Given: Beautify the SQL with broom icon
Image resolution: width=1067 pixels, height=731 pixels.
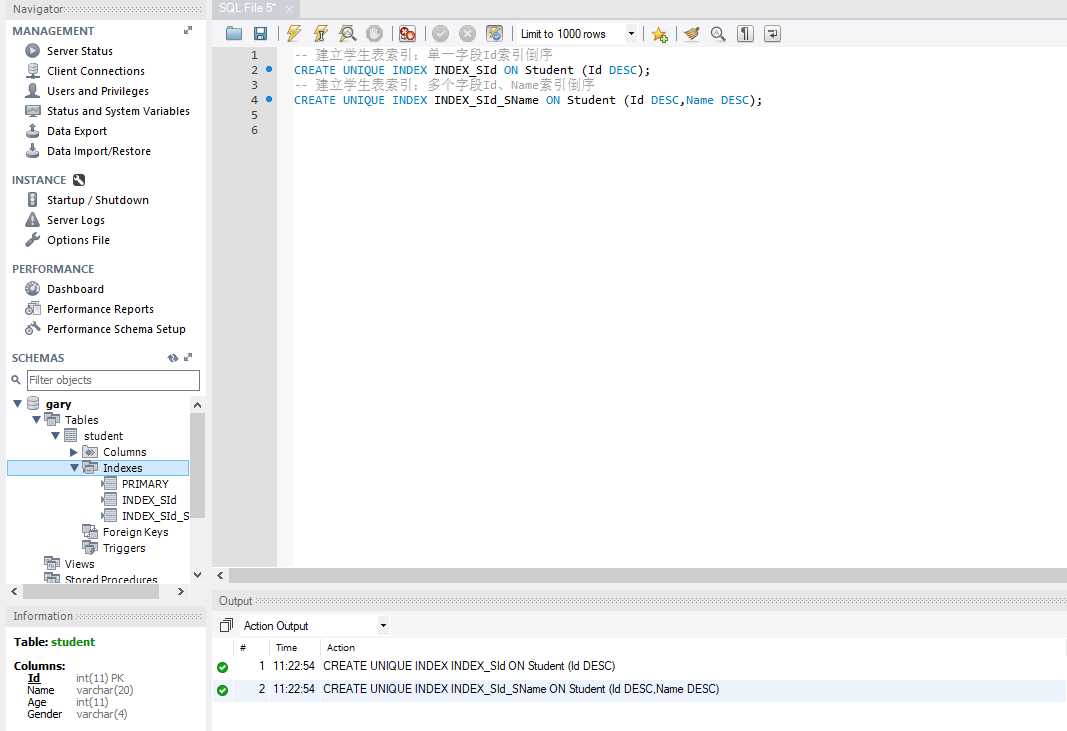Looking at the screenshot, I should 692,33.
